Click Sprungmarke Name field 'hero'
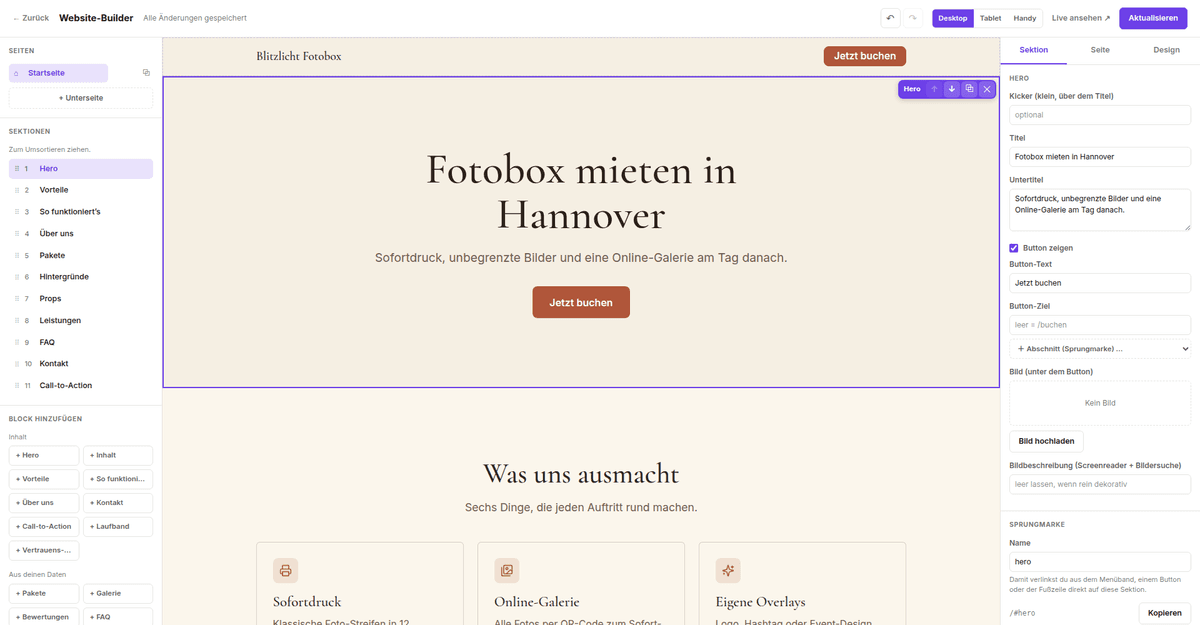 point(1100,562)
